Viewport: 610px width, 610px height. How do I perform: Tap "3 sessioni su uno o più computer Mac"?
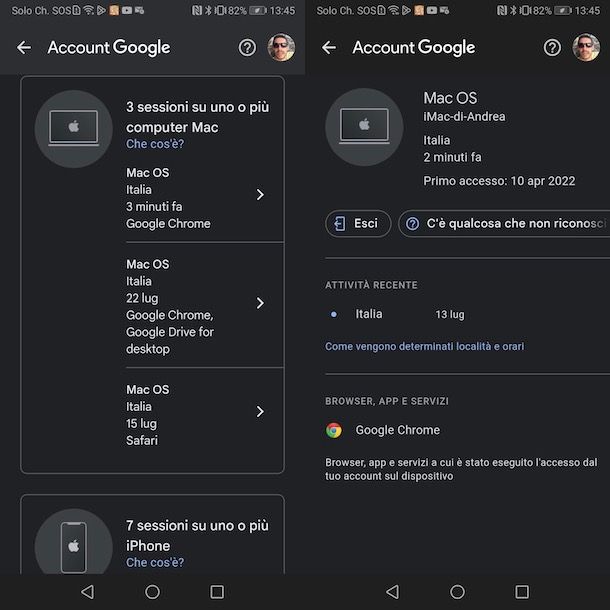pyautogui.click(x=197, y=117)
